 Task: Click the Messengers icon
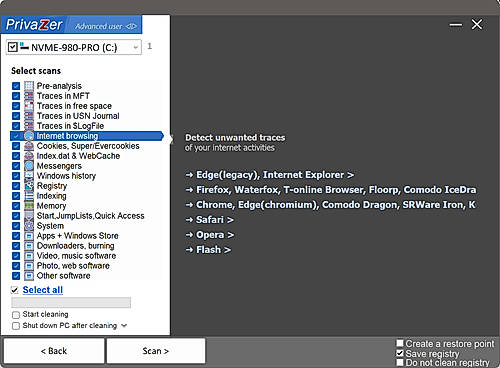pos(29,166)
